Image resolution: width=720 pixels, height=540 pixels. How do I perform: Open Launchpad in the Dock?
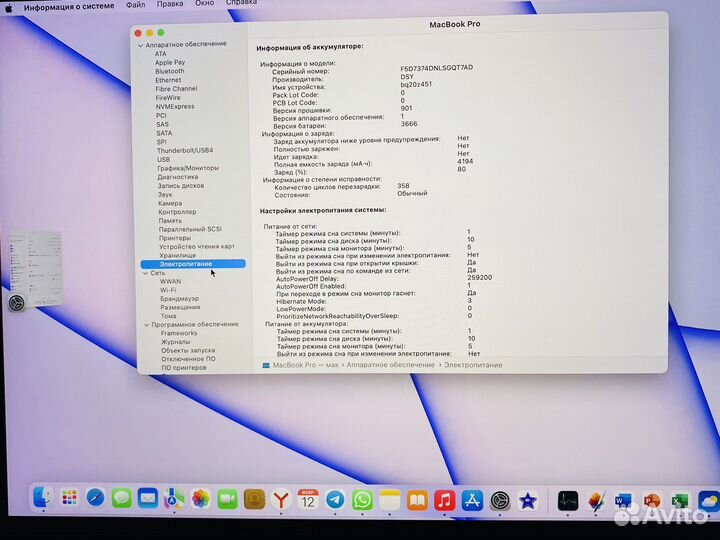click(69, 498)
